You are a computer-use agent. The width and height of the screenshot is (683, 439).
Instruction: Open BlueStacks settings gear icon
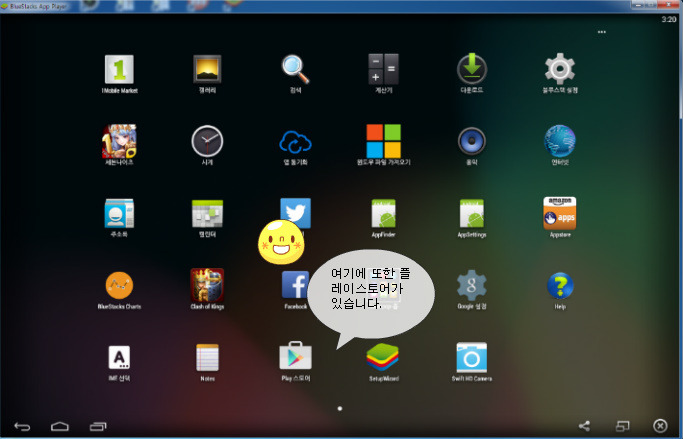tap(560, 69)
